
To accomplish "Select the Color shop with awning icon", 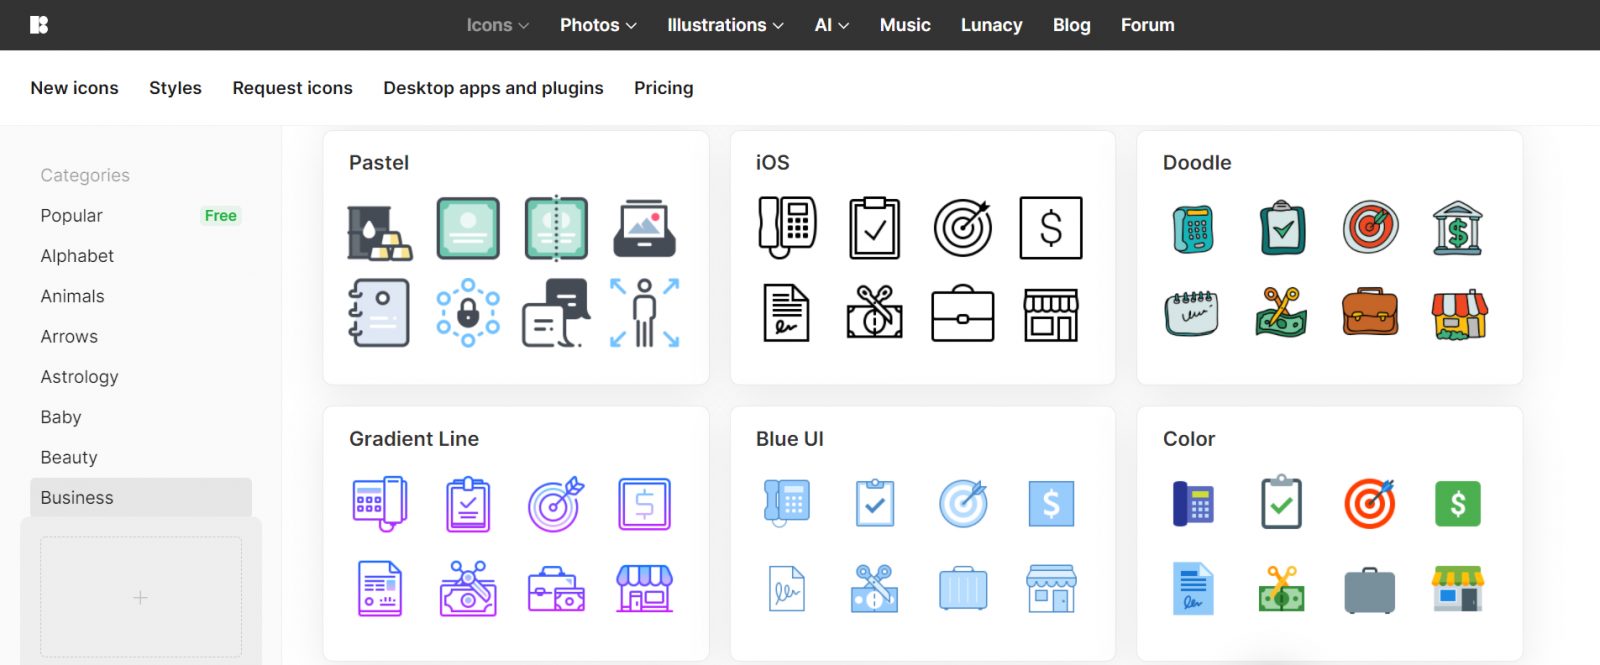I will [1458, 588].
